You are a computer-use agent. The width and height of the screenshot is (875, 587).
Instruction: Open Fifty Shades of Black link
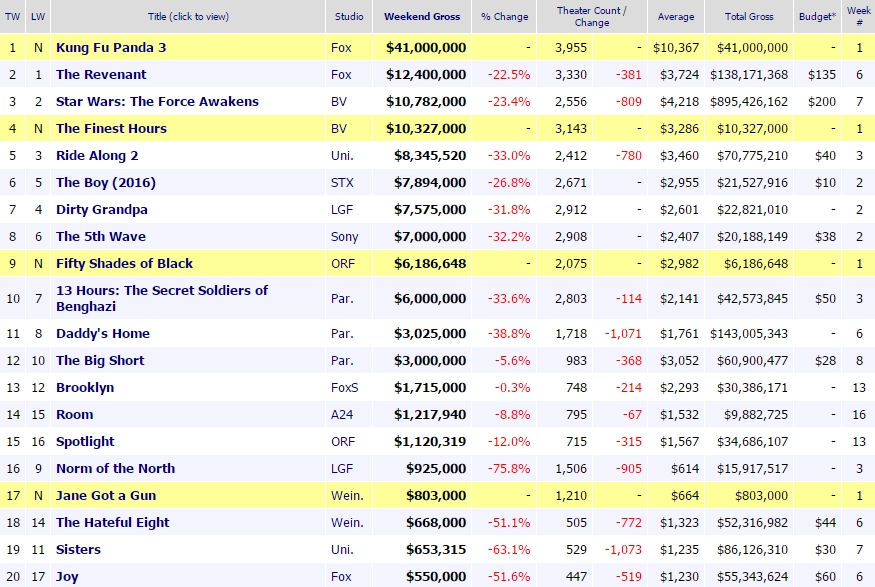pos(124,263)
